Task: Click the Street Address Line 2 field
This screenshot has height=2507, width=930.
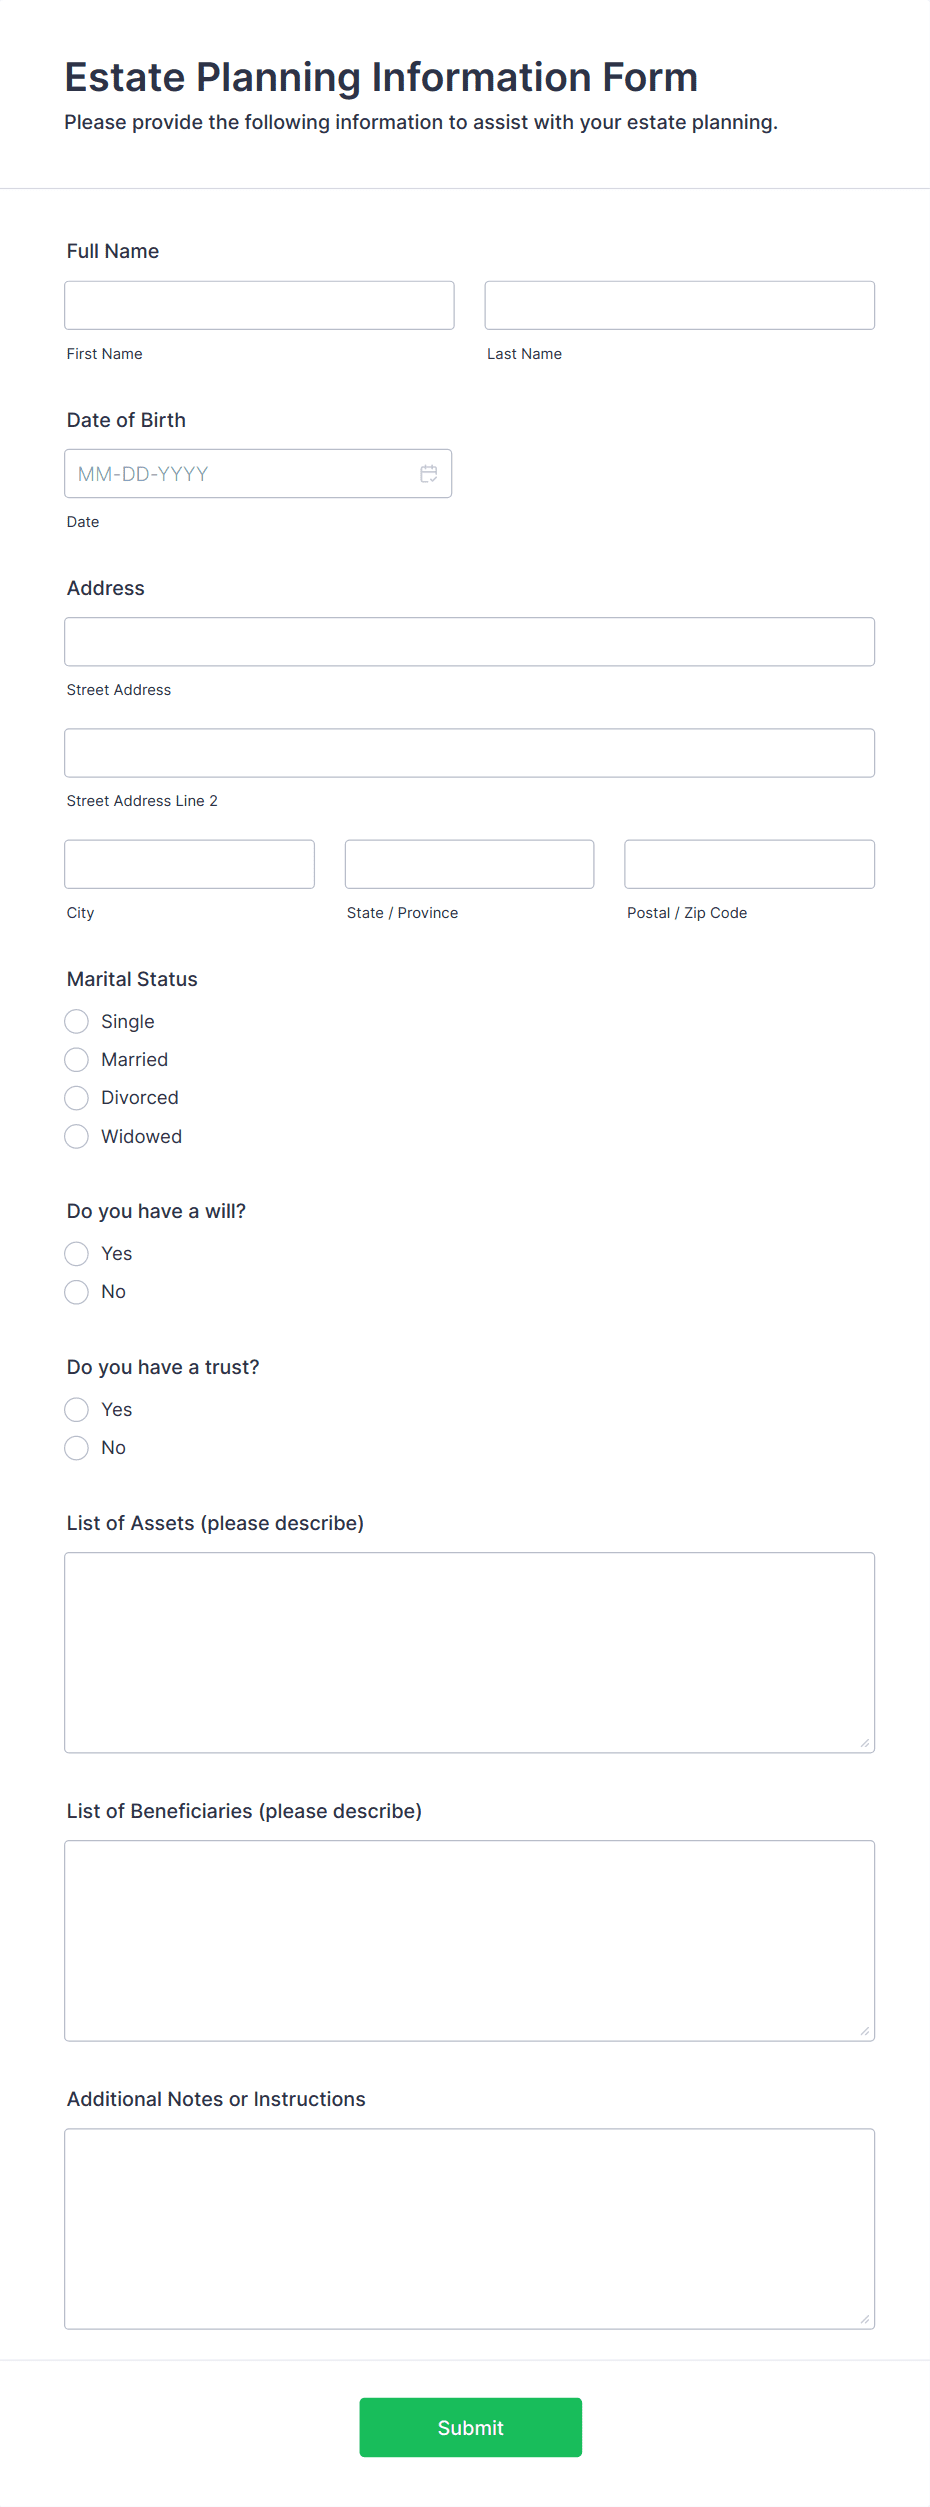Action: (468, 752)
